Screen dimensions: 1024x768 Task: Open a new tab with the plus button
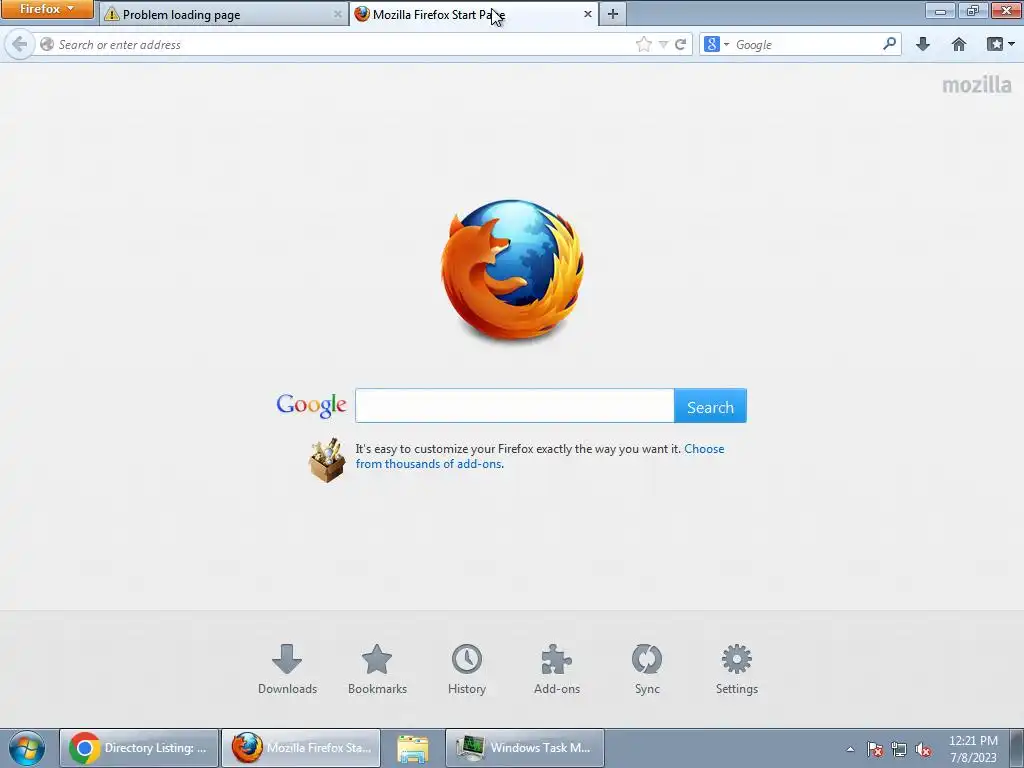[613, 14]
